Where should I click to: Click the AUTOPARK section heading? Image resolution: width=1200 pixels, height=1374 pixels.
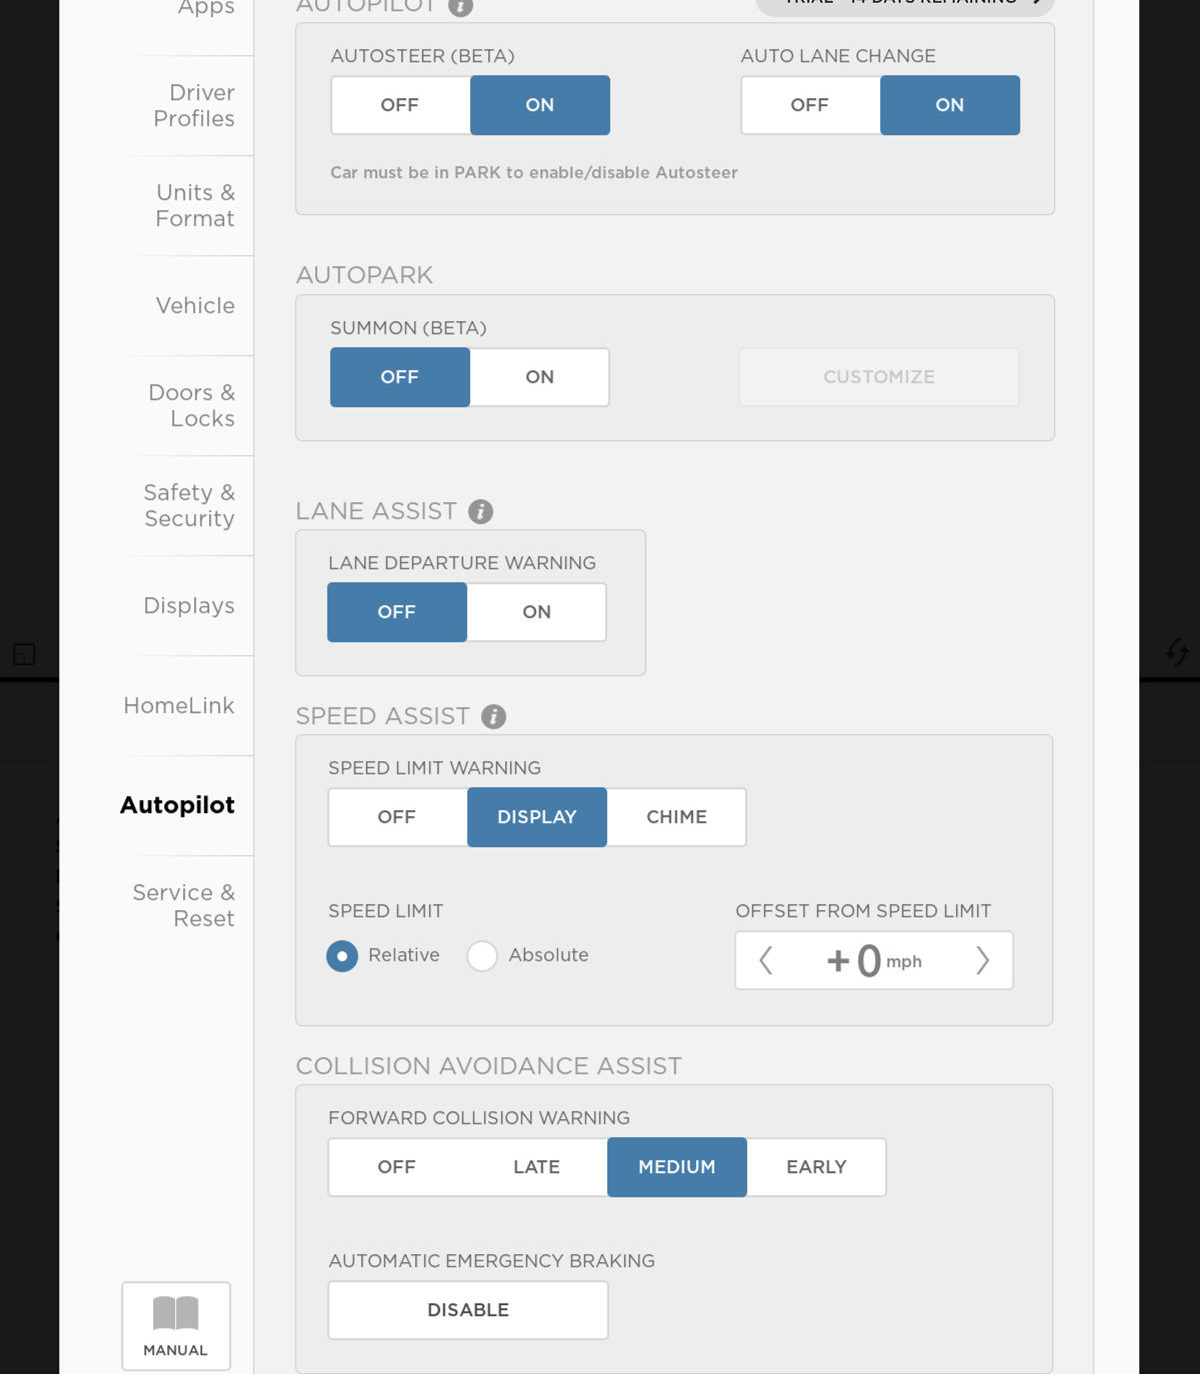pos(365,275)
